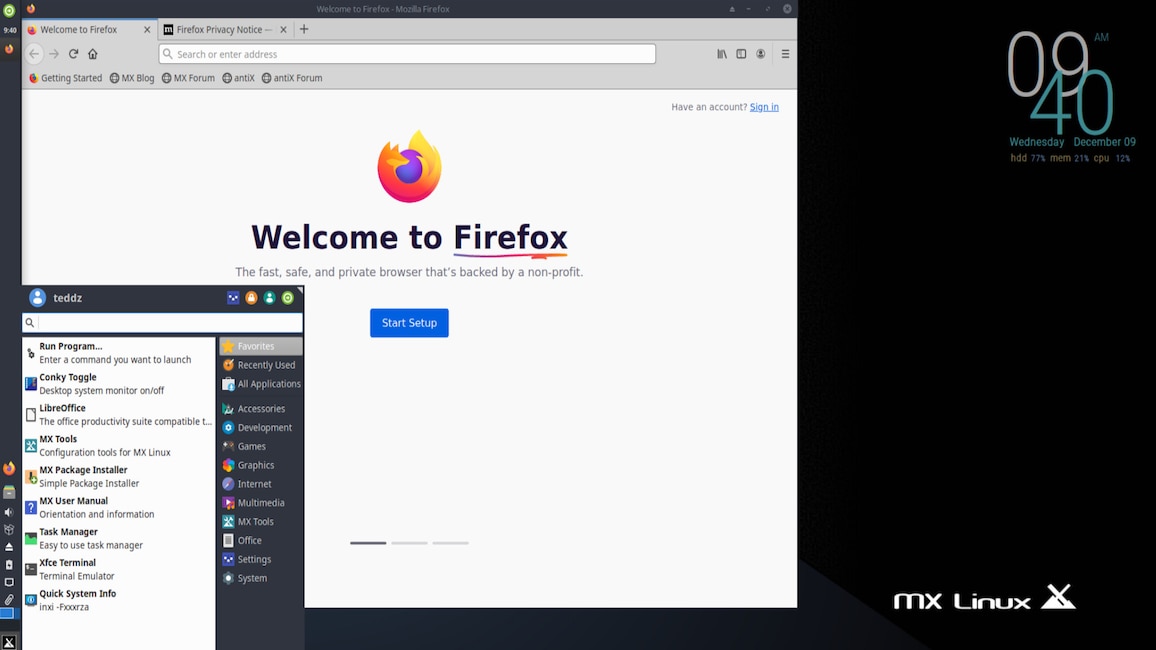Open the Firefox account icon in toolbar
Screen dimensions: 1156x650
coord(760,53)
